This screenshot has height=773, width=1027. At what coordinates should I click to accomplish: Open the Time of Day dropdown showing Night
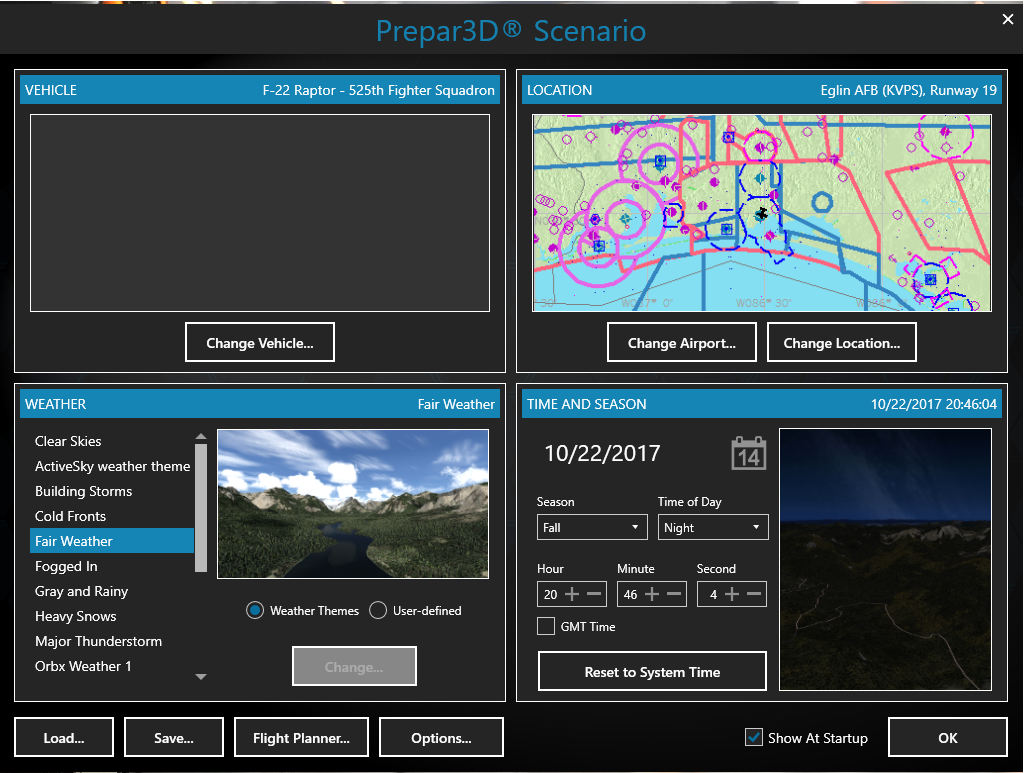[712, 527]
